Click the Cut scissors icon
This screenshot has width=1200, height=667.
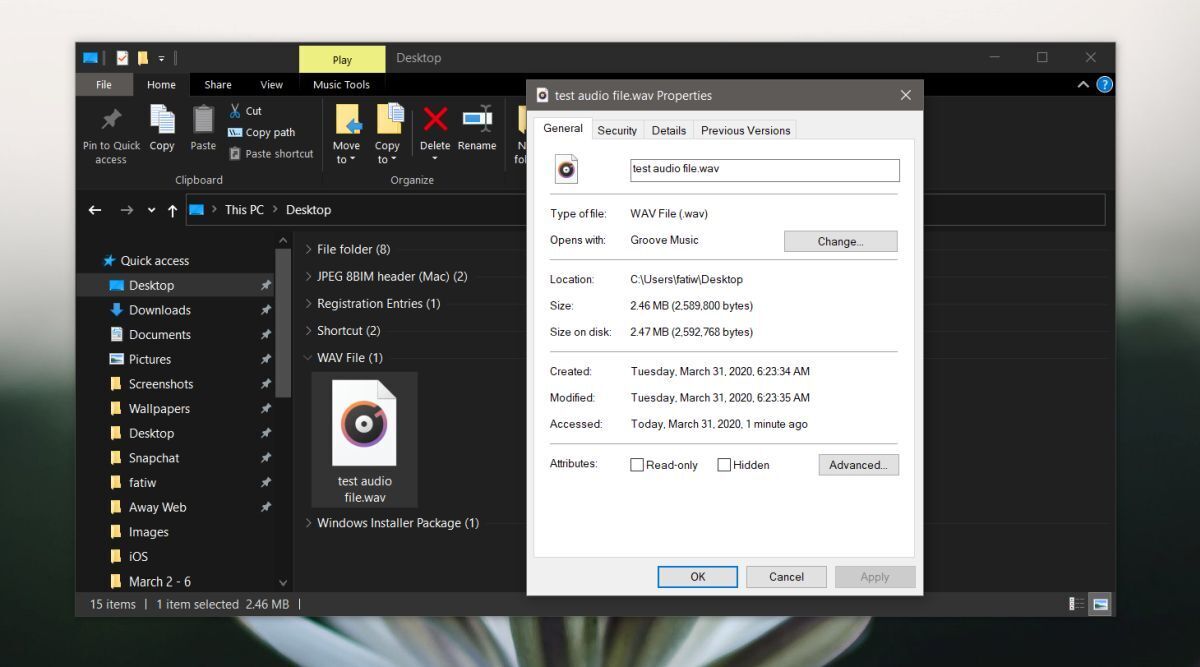(234, 110)
